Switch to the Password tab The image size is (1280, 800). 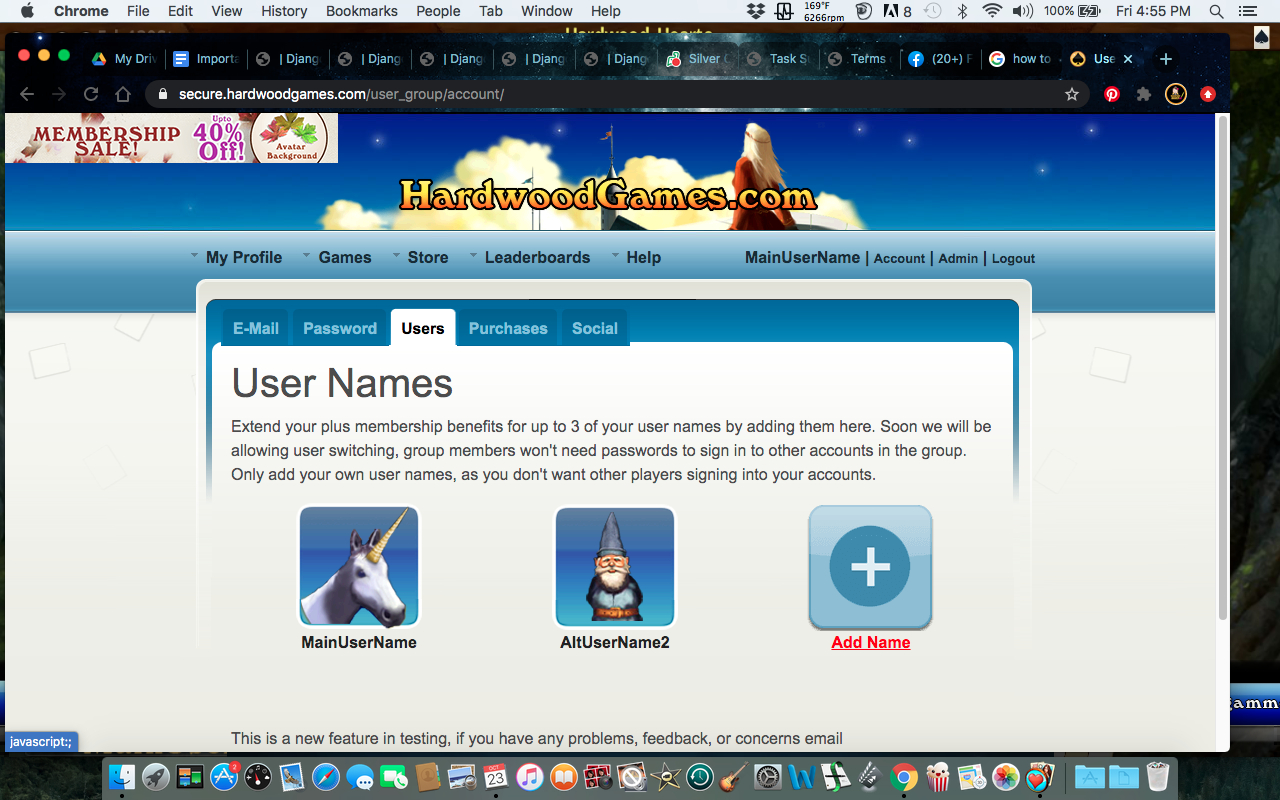point(340,328)
